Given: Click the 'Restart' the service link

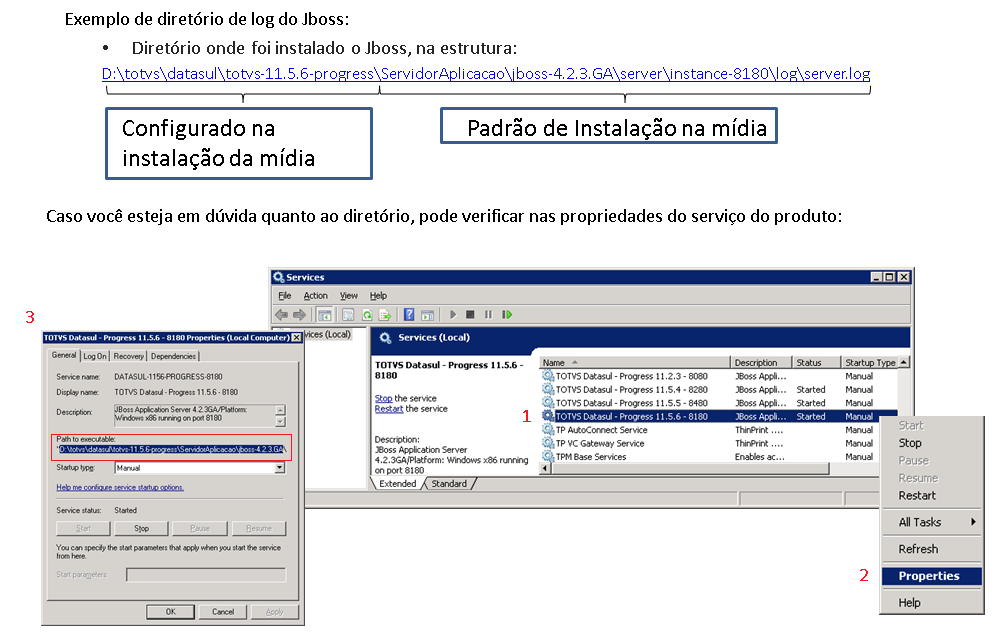Looking at the screenshot, I should pyautogui.click(x=389, y=409).
